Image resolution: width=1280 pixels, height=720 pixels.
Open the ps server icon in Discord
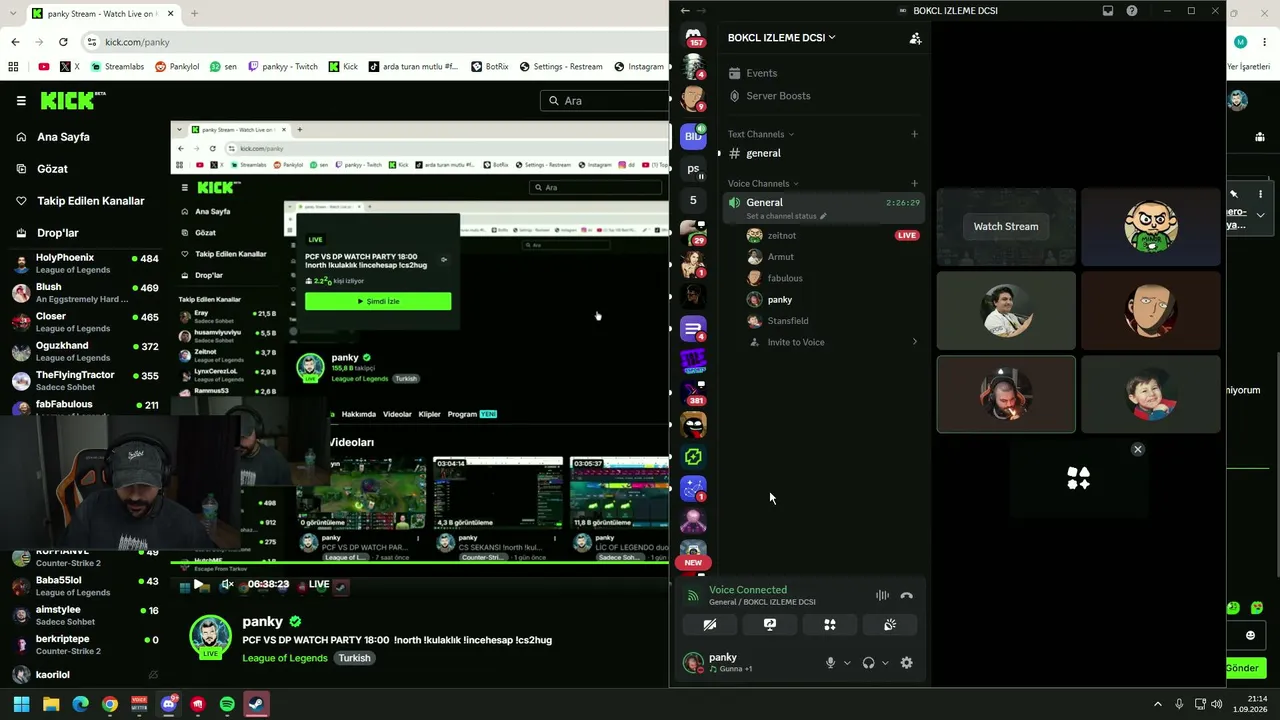[693, 169]
